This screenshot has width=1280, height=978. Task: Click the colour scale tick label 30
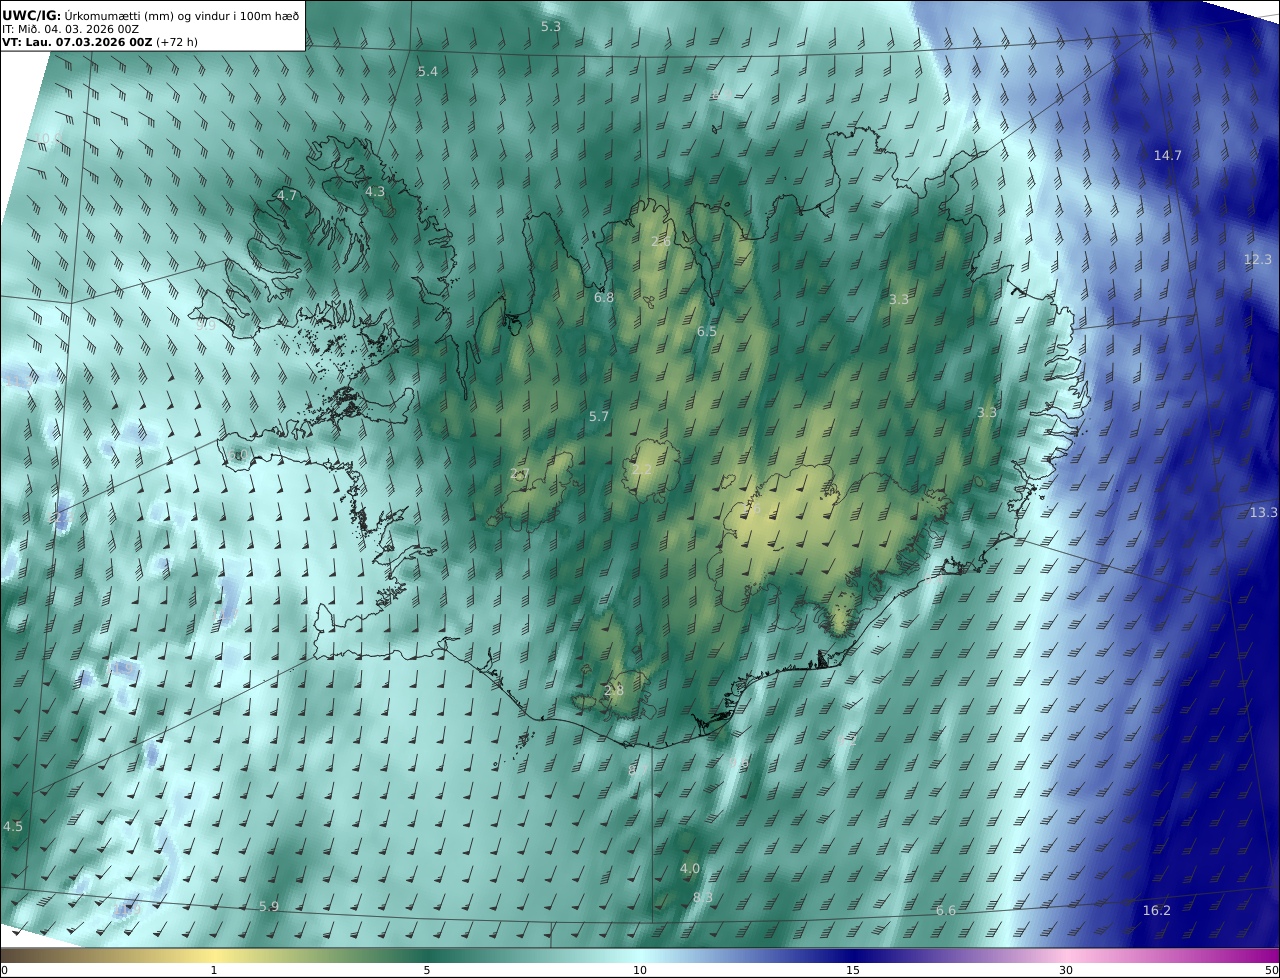(1066, 970)
